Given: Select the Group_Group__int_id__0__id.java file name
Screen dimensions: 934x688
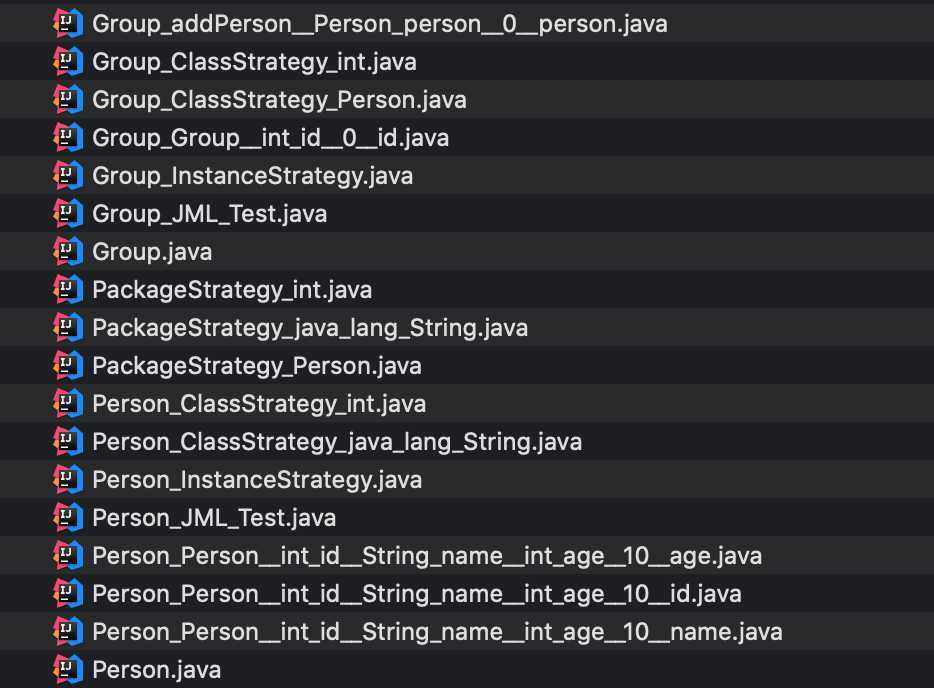Looking at the screenshot, I should coord(270,137).
